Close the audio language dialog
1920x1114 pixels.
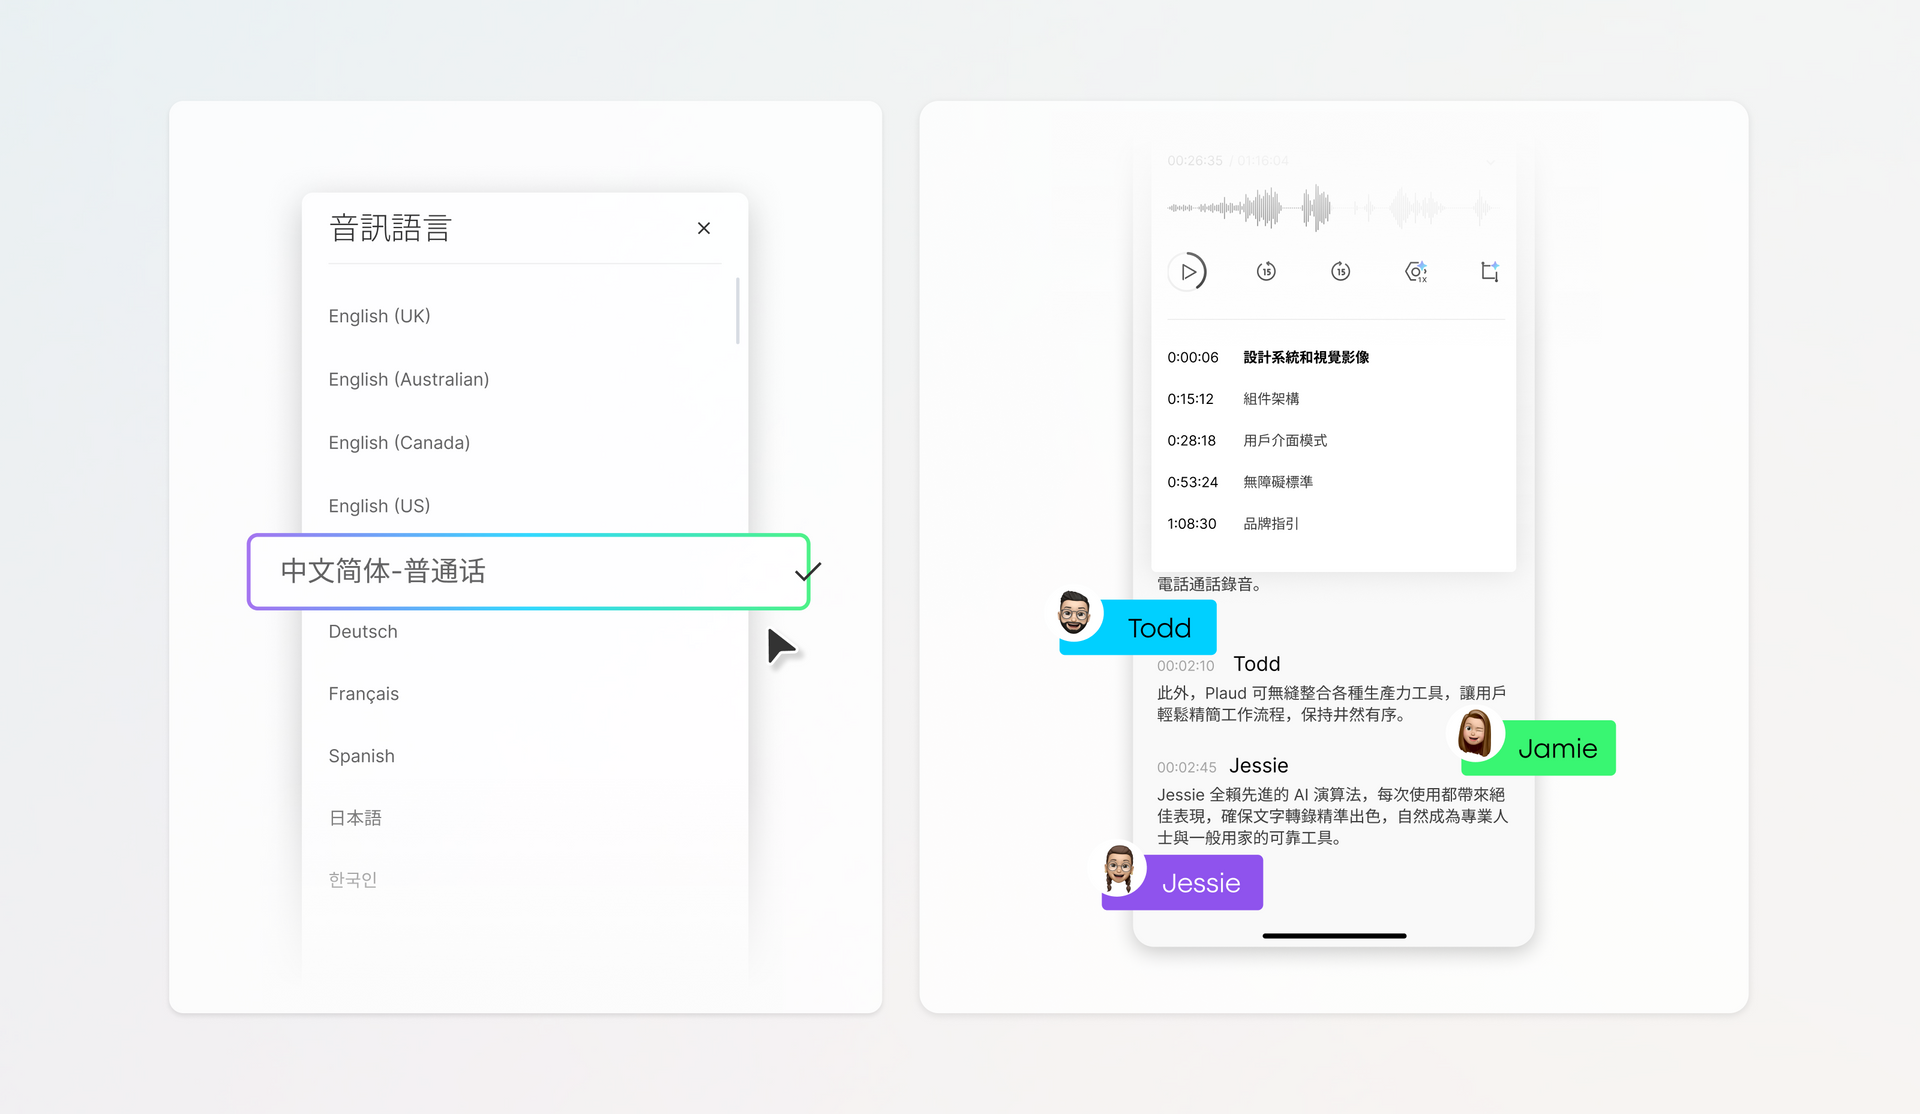click(x=704, y=229)
